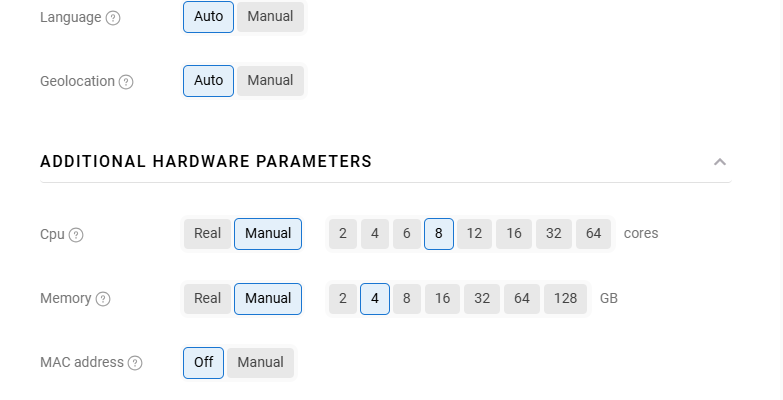Collapse the Additional Hardware Parameters section
The height and width of the screenshot is (400, 783).
click(720, 162)
